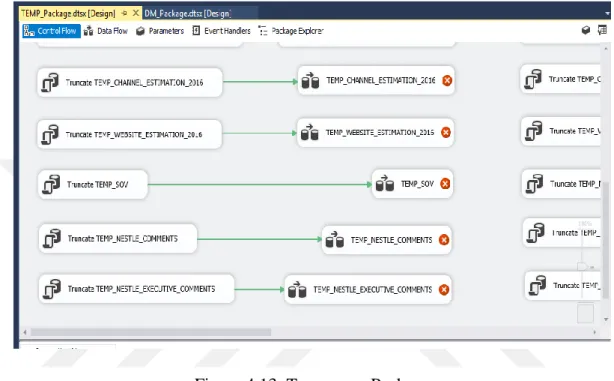Image resolution: width=614 pixels, height=381 pixels.
Task: Click the SSIS Toolbox icon in toolbar
Action: (x=586, y=30)
